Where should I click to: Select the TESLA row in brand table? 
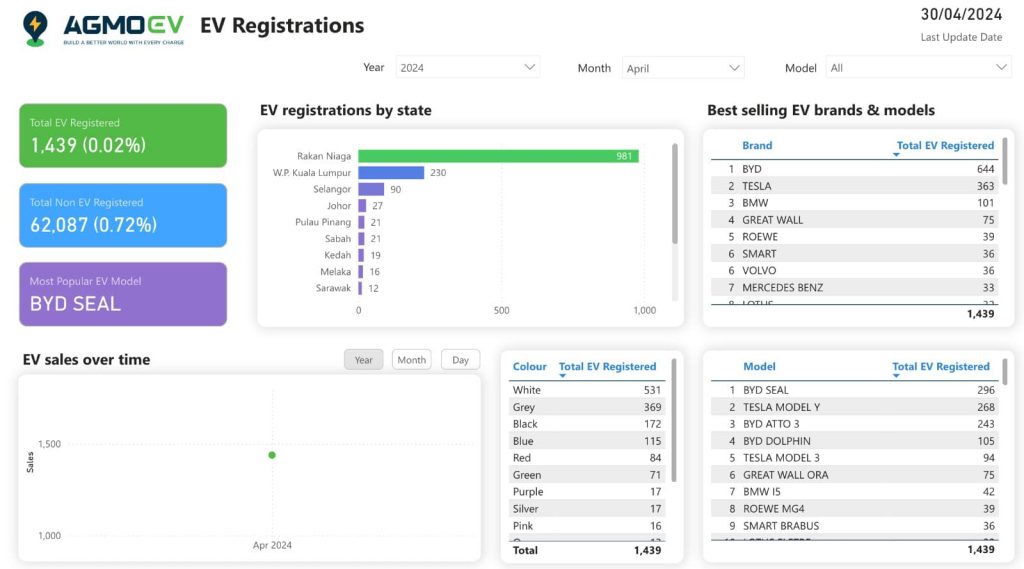click(x=757, y=186)
